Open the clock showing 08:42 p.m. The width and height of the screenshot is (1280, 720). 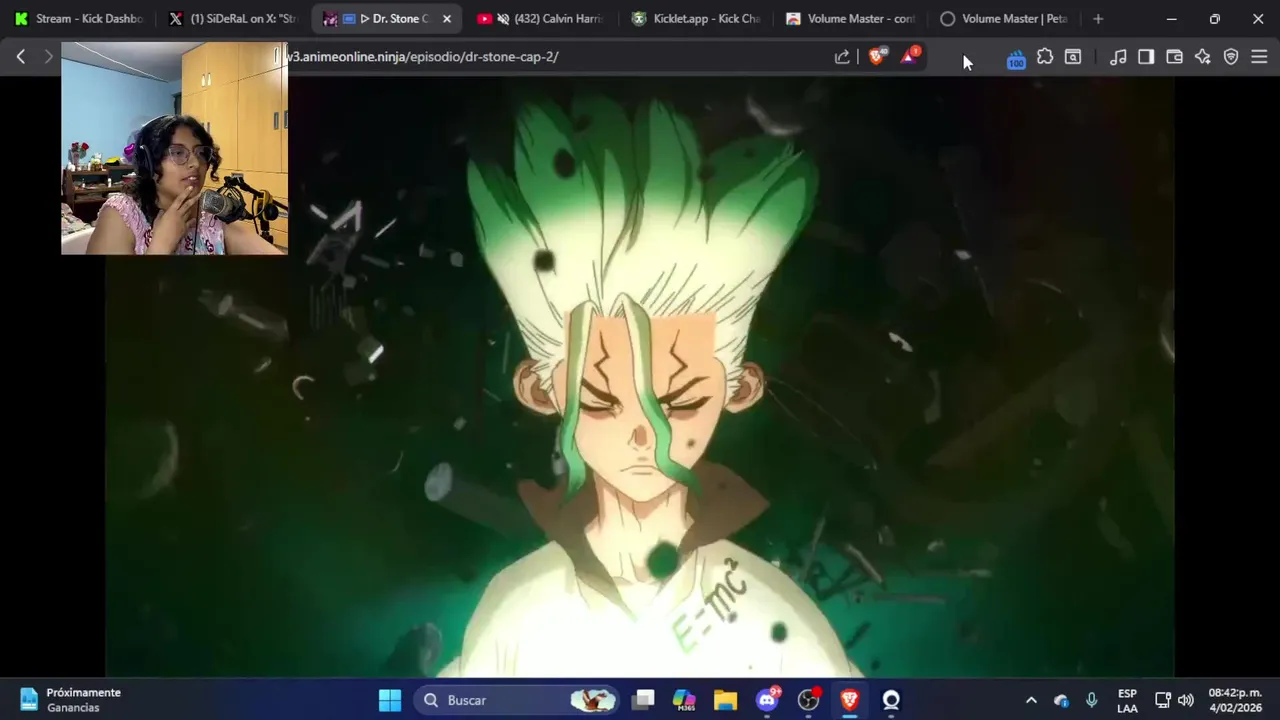(1235, 700)
